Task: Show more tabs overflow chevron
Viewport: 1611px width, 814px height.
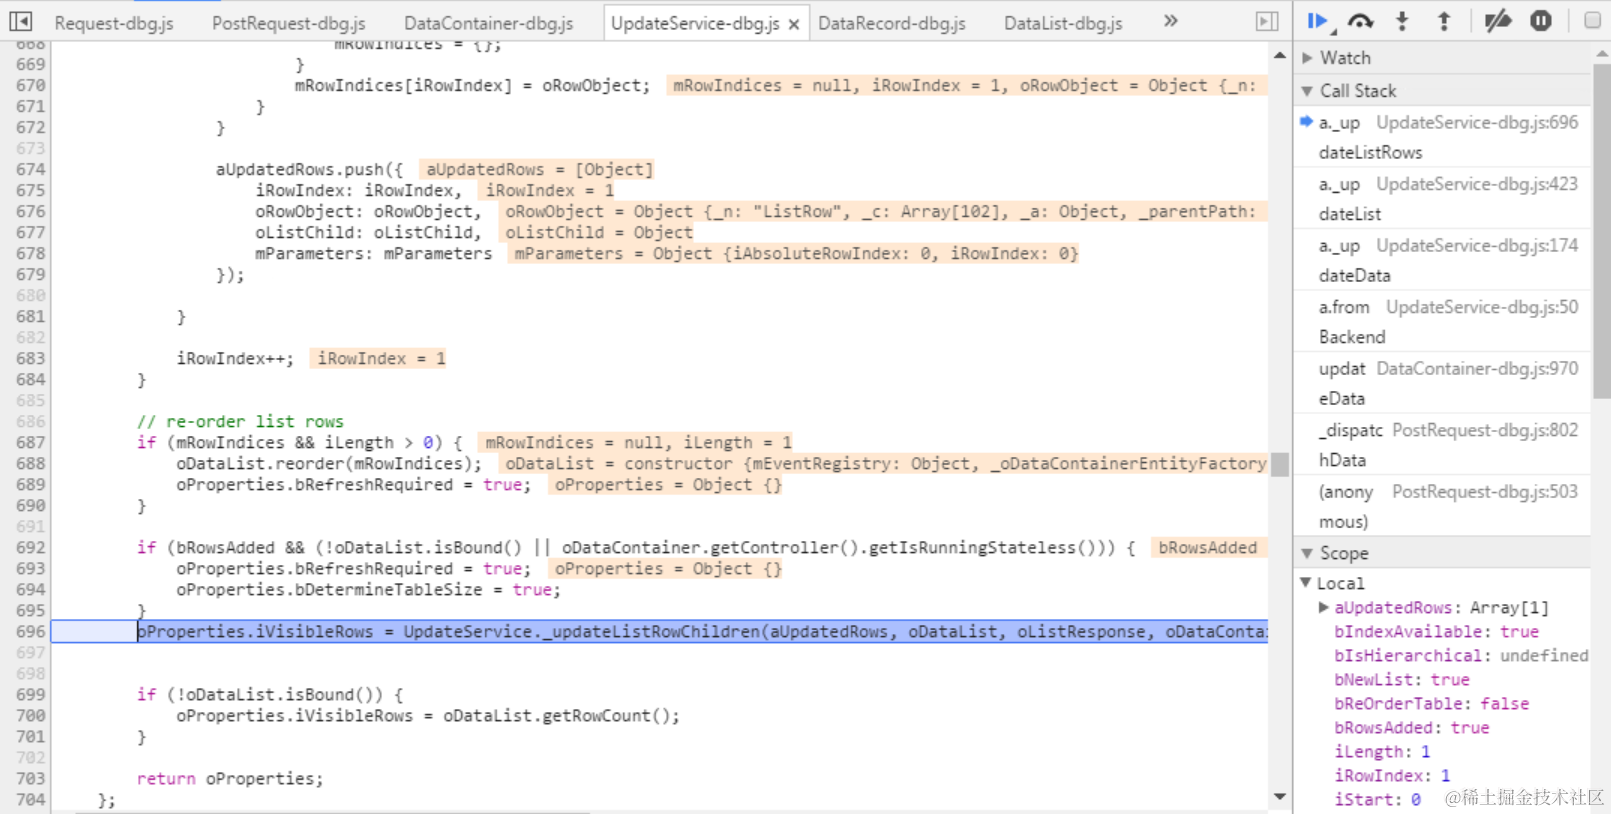Action: [x=1170, y=21]
